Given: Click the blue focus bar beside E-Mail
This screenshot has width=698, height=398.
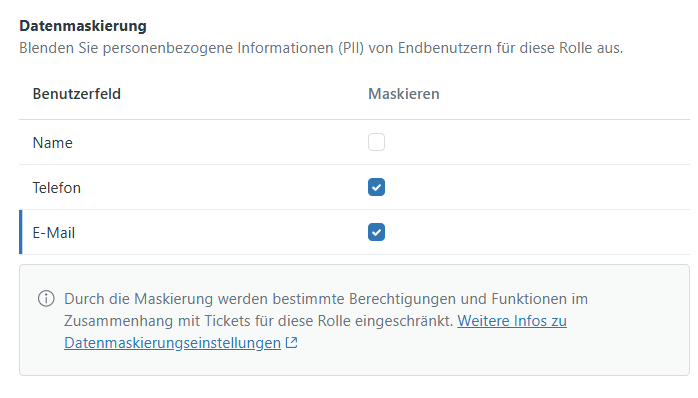Looking at the screenshot, I should point(20,232).
